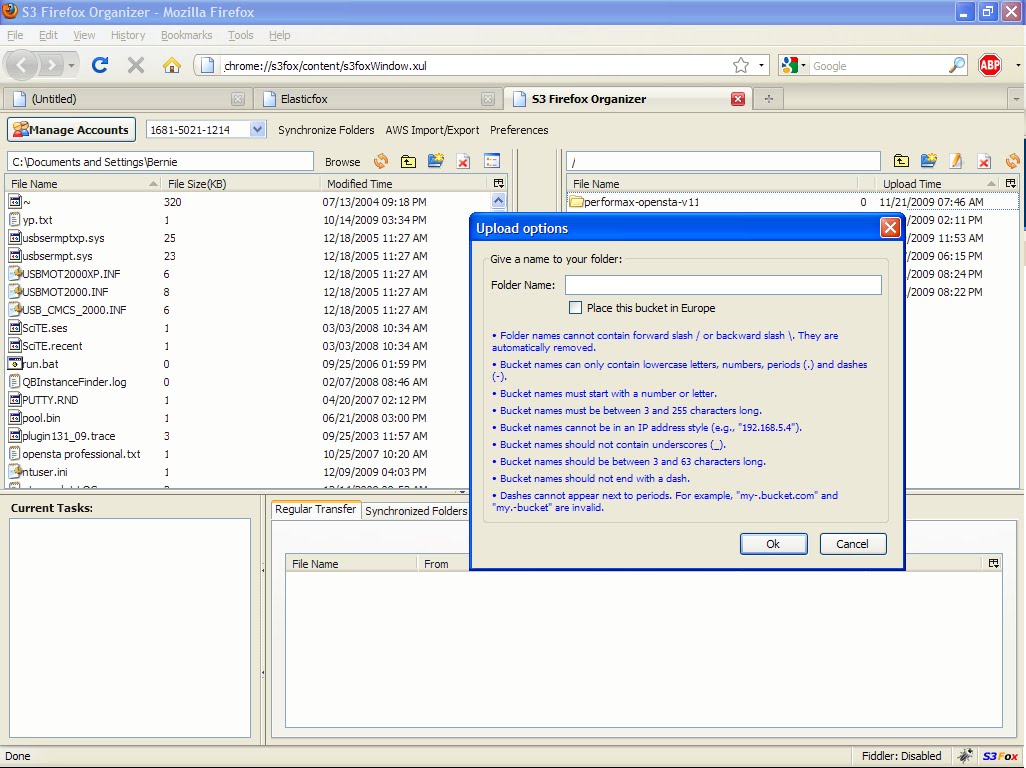Viewport: 1026px width, 768px height.
Task: Open the search engine dropdown
Action: click(793, 65)
